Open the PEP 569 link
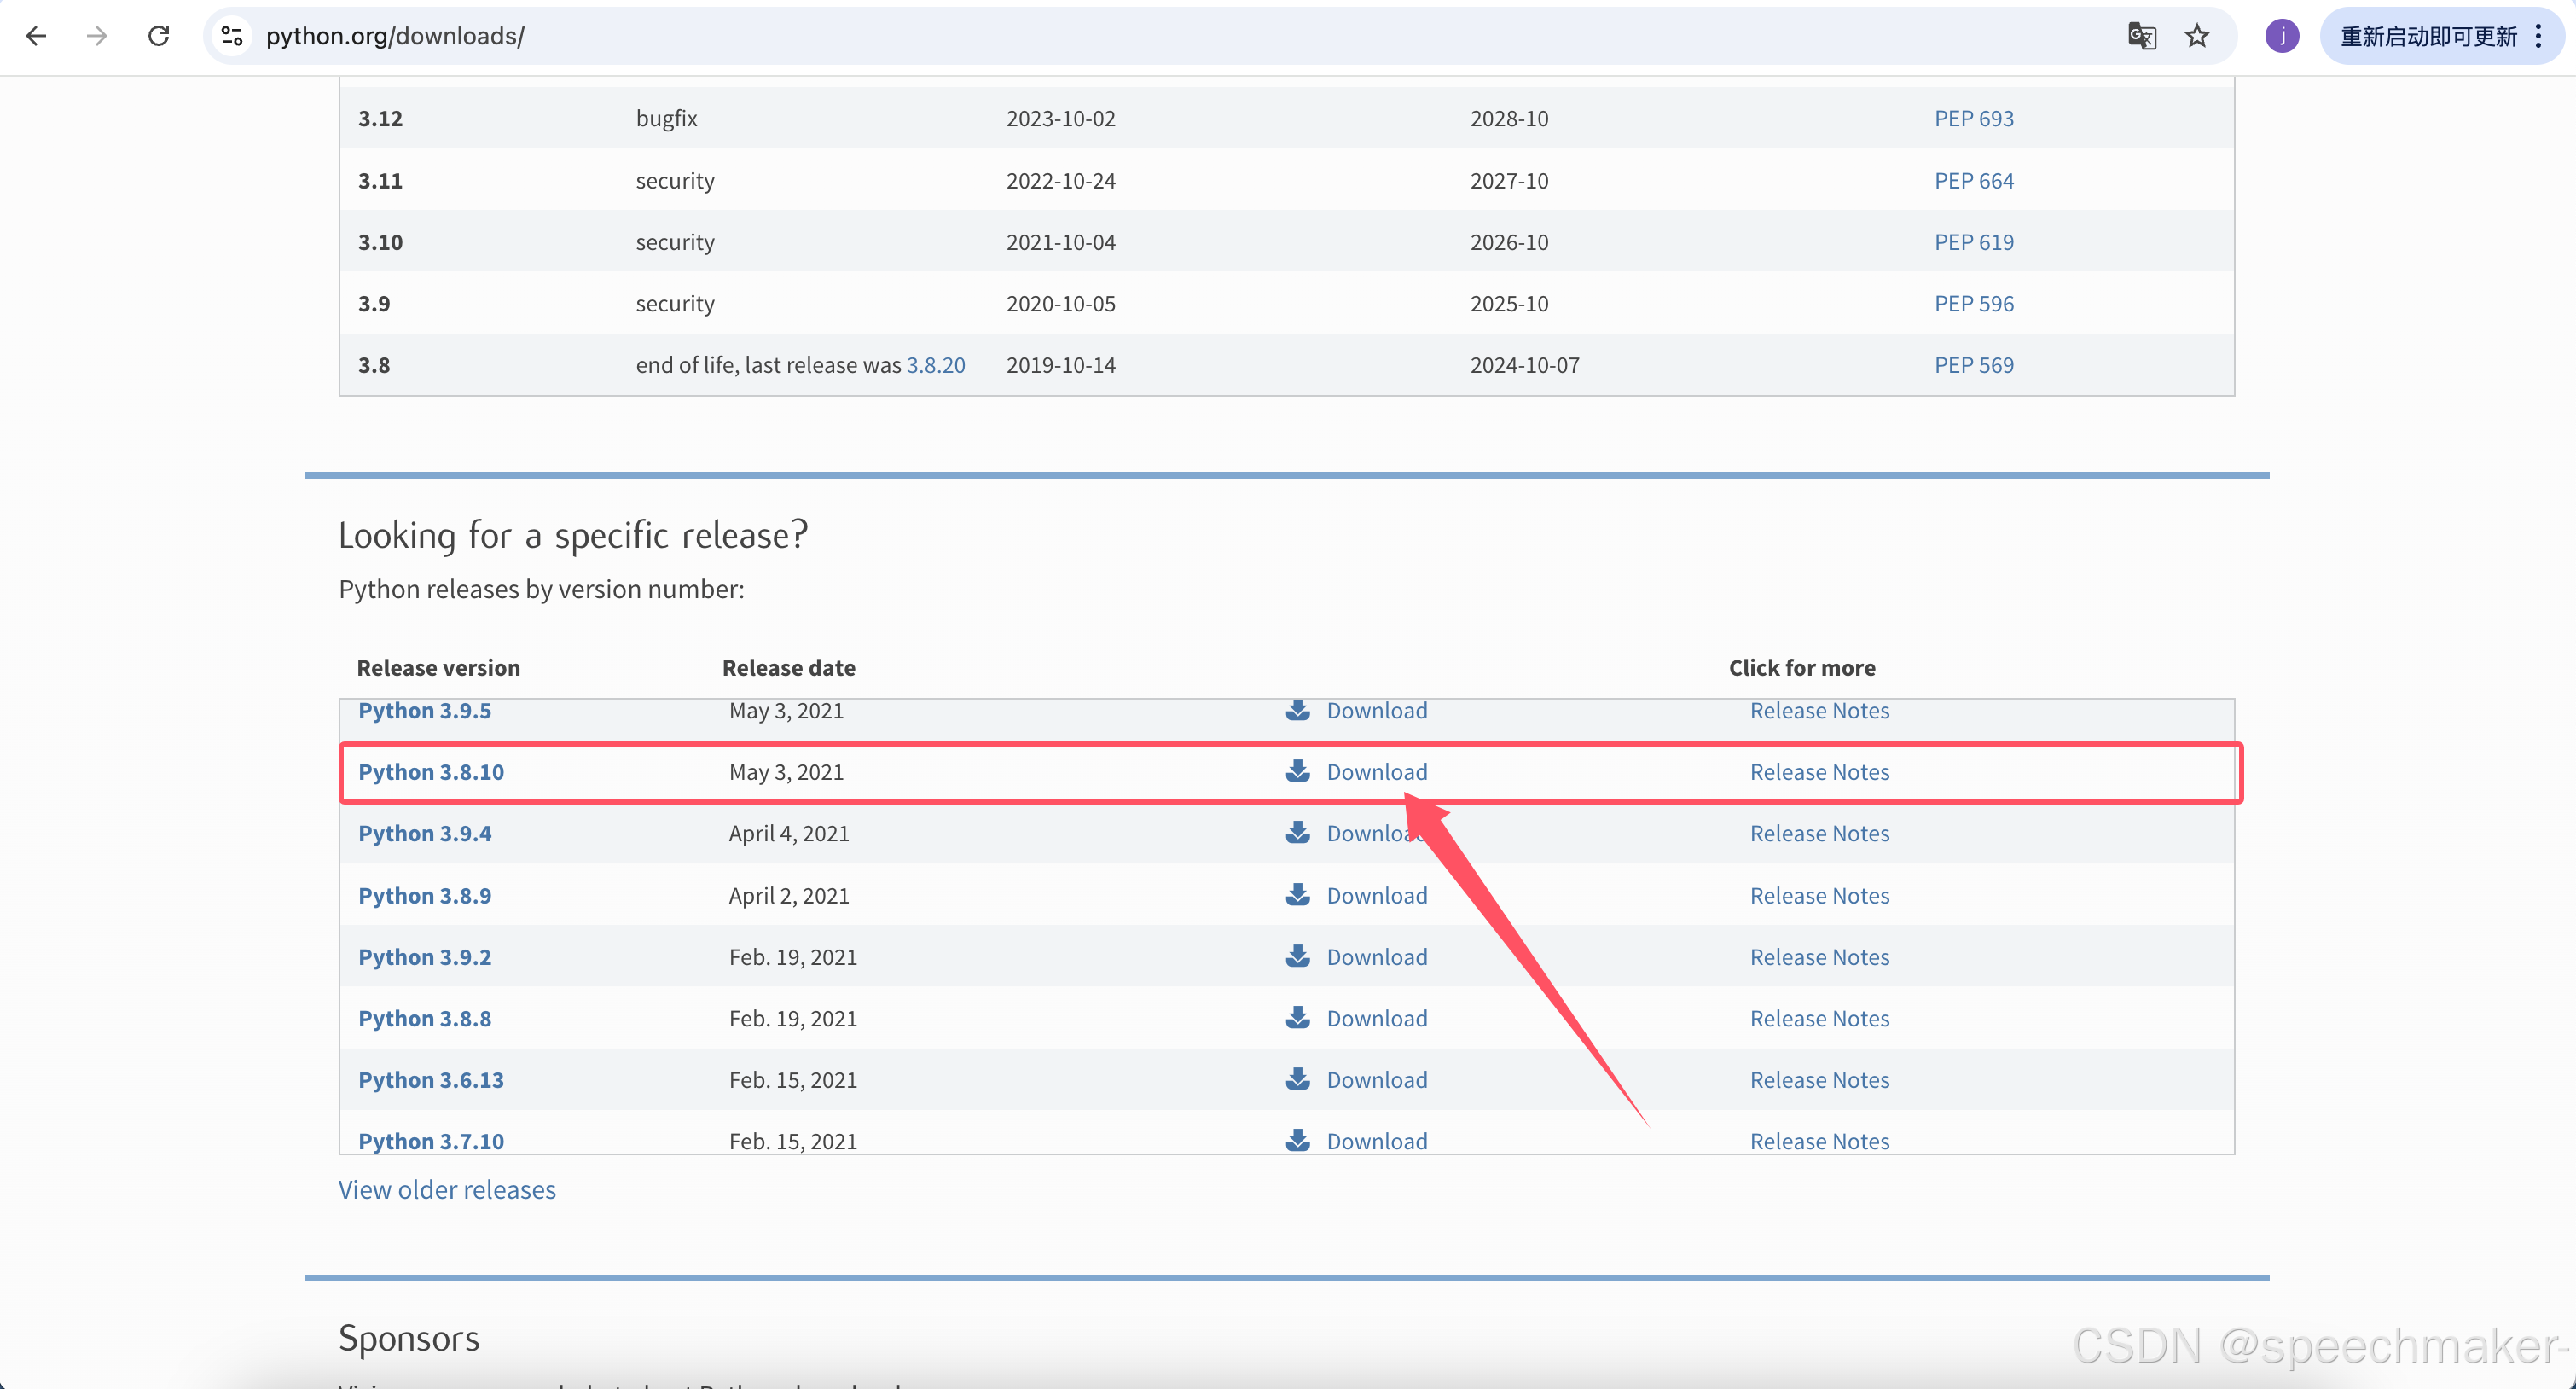Screen dimensions: 2576x1389 [1973, 365]
